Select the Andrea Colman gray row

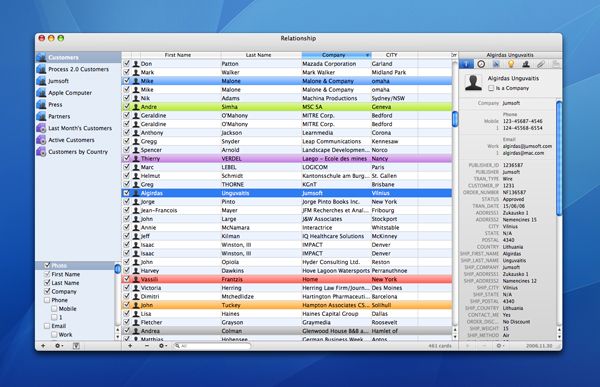point(287,331)
